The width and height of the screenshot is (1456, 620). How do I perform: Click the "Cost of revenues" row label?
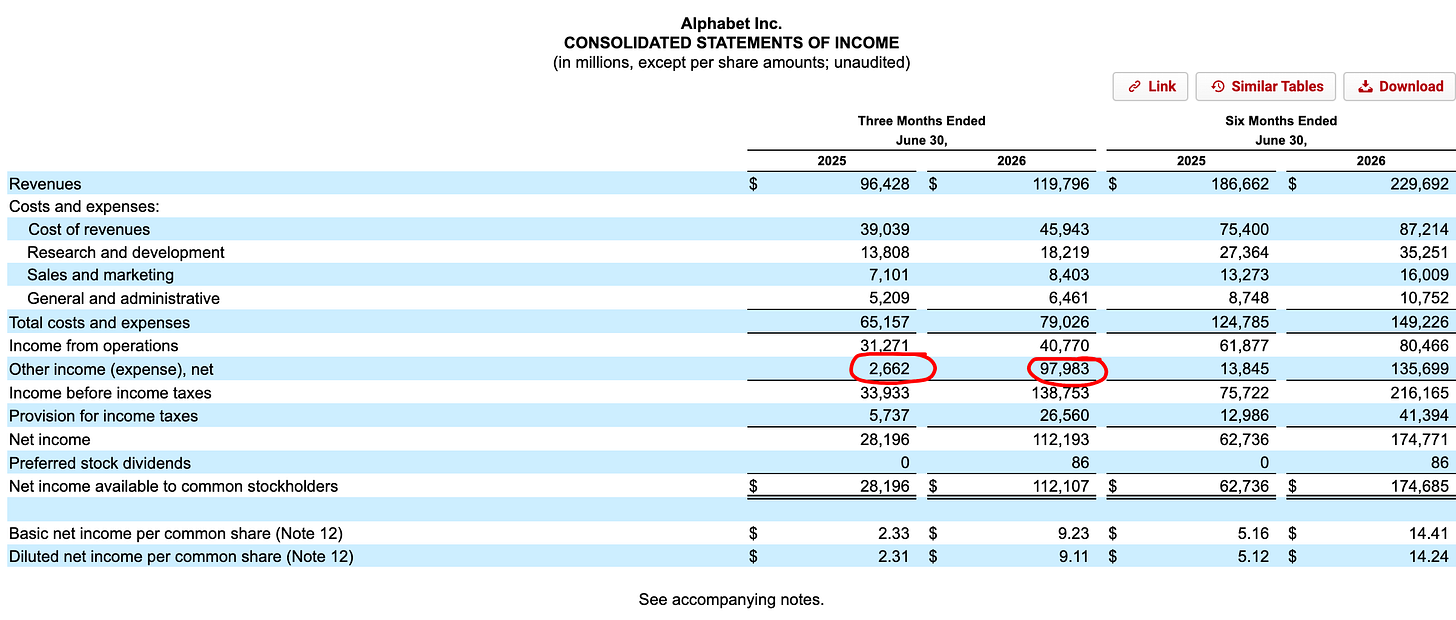[89, 230]
